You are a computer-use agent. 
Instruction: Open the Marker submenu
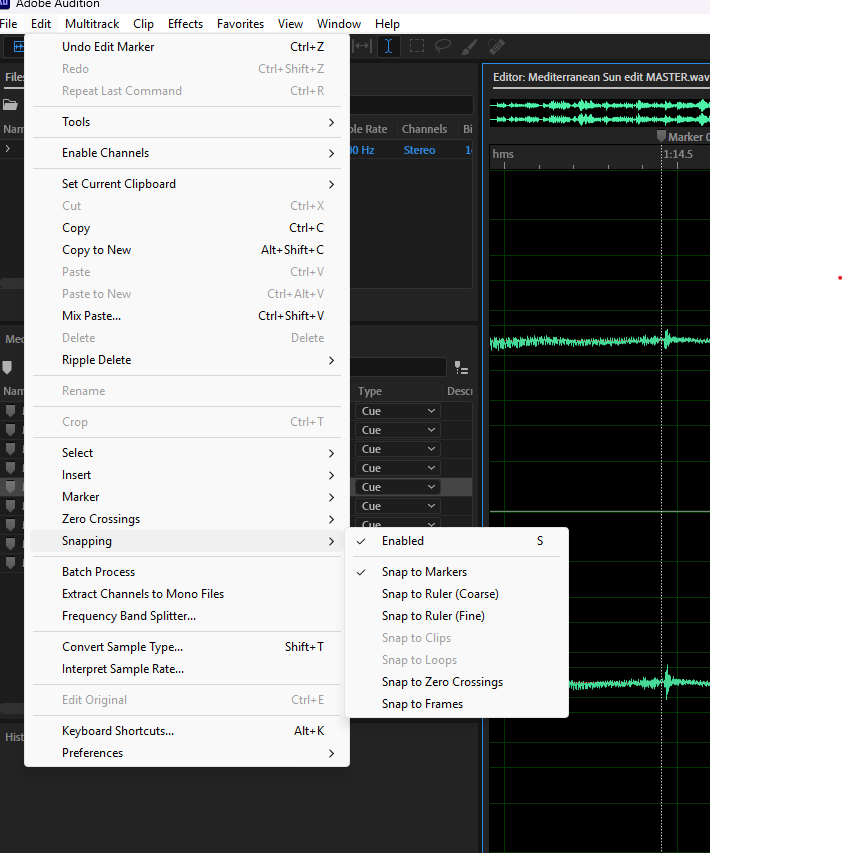[x=187, y=497]
